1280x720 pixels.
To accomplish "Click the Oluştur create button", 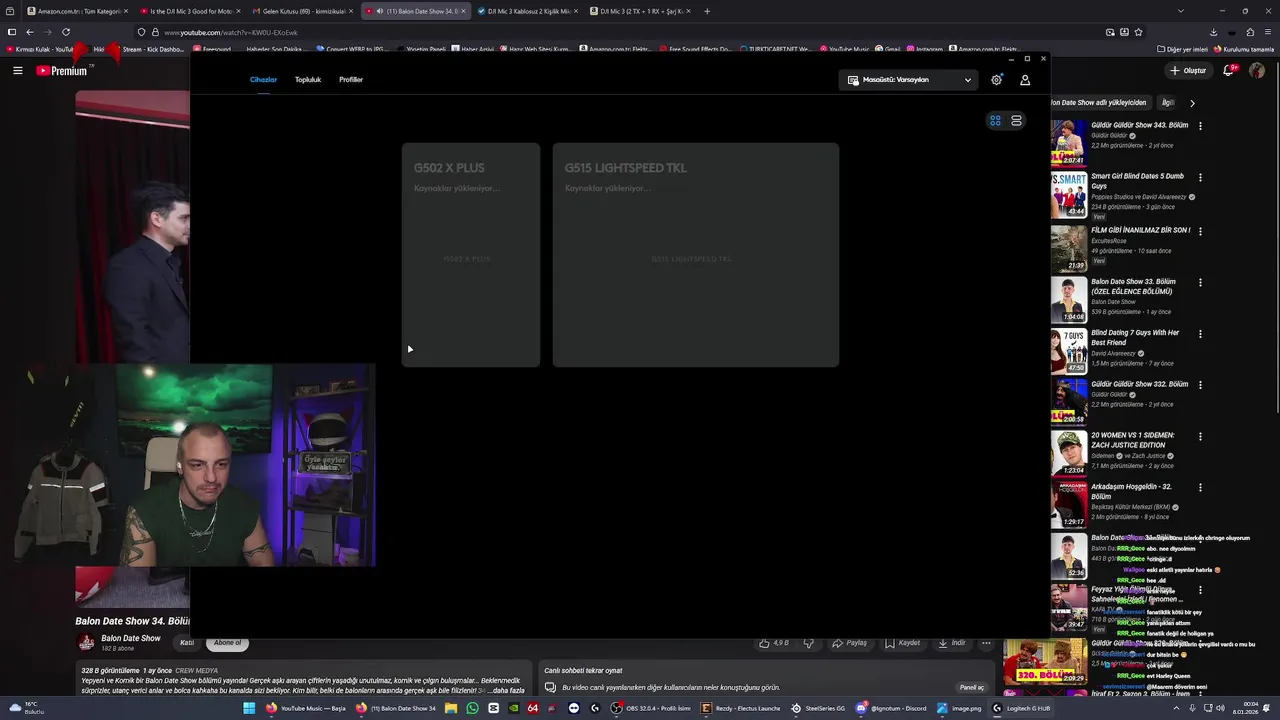I will tap(1188, 70).
